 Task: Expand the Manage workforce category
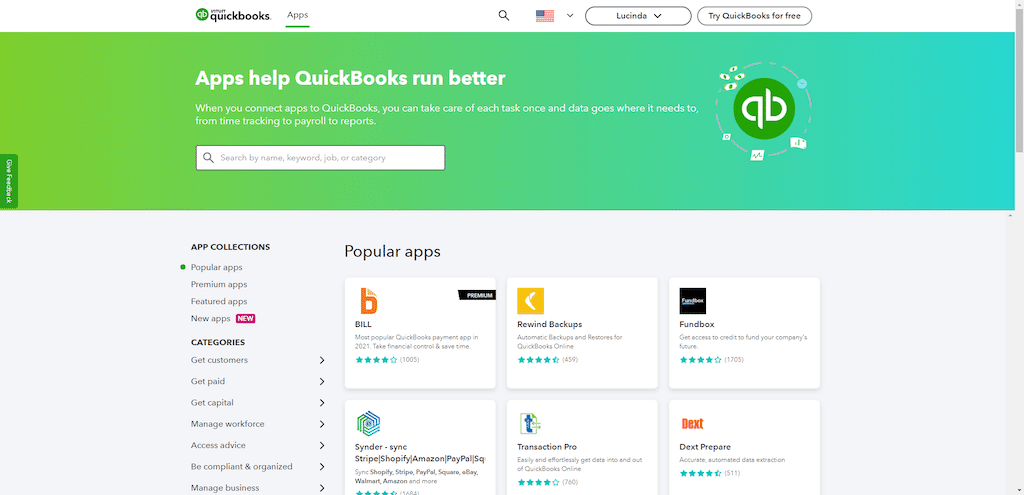tap(322, 424)
